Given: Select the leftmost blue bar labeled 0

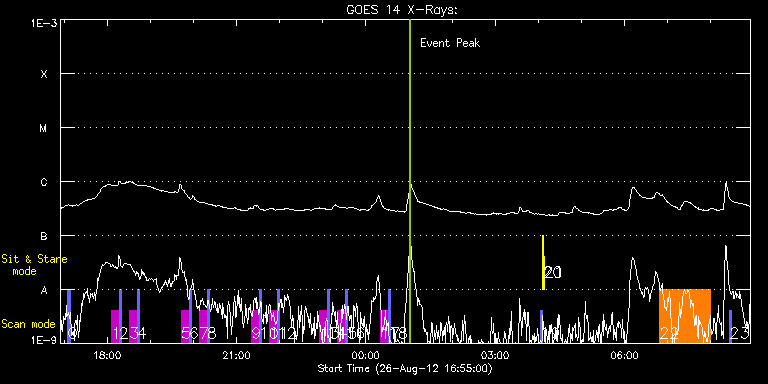Looking at the screenshot, I should click(x=69, y=315).
